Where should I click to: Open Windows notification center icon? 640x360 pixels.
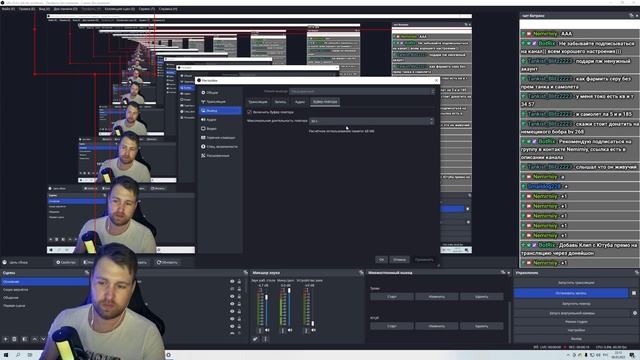(x=632, y=356)
